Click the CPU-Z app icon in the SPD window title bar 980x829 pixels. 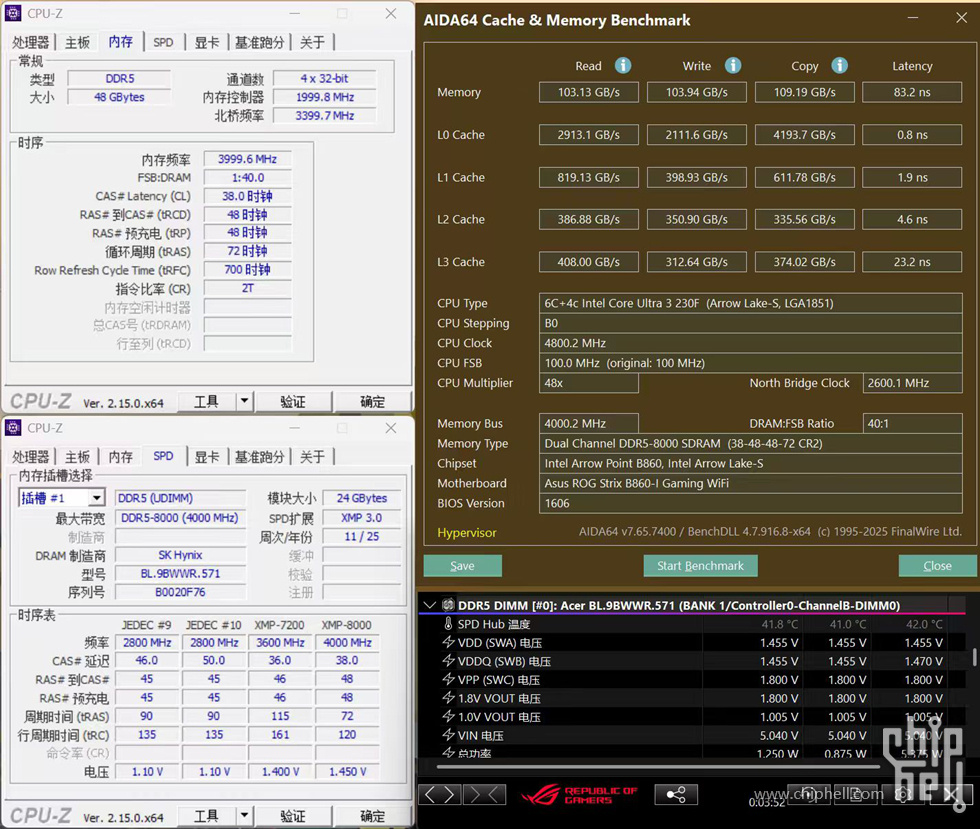pos(13,428)
